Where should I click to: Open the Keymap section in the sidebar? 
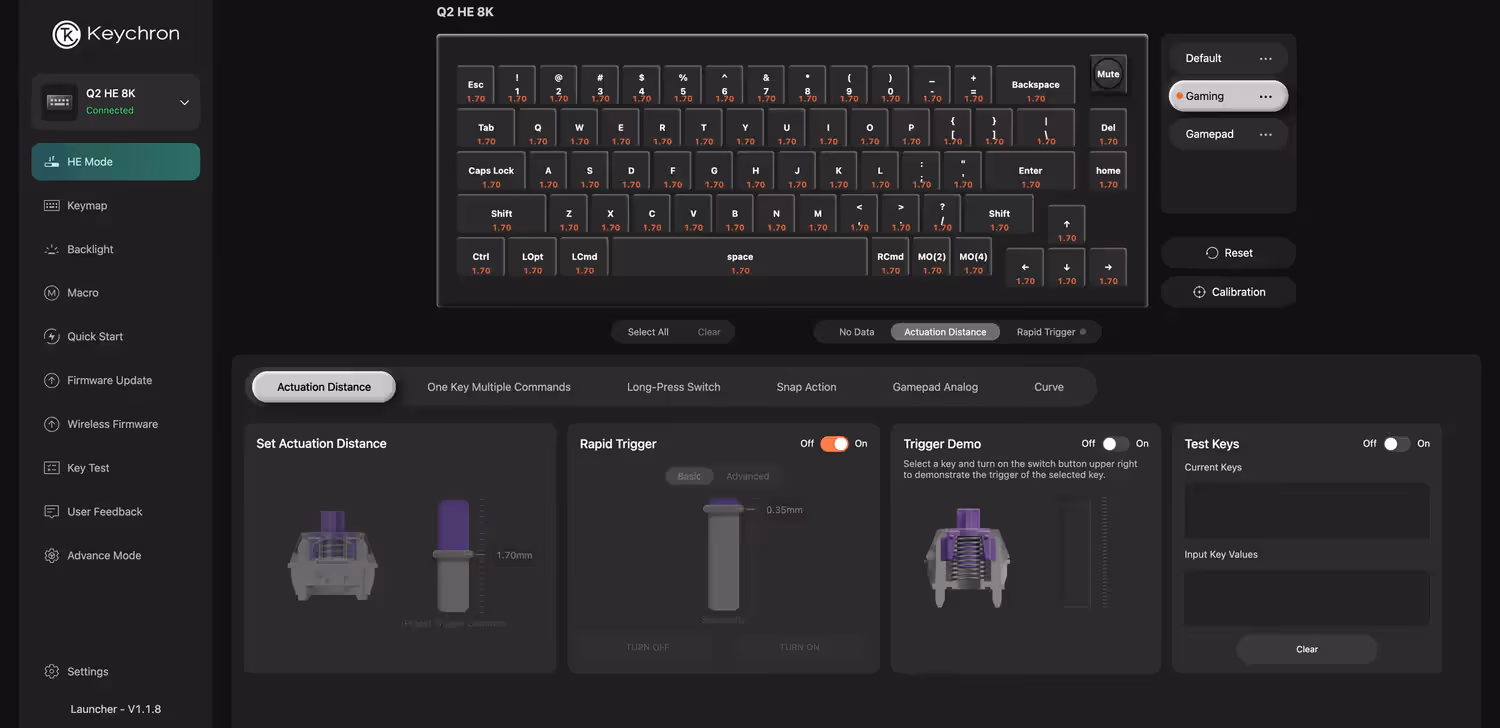click(x=87, y=205)
